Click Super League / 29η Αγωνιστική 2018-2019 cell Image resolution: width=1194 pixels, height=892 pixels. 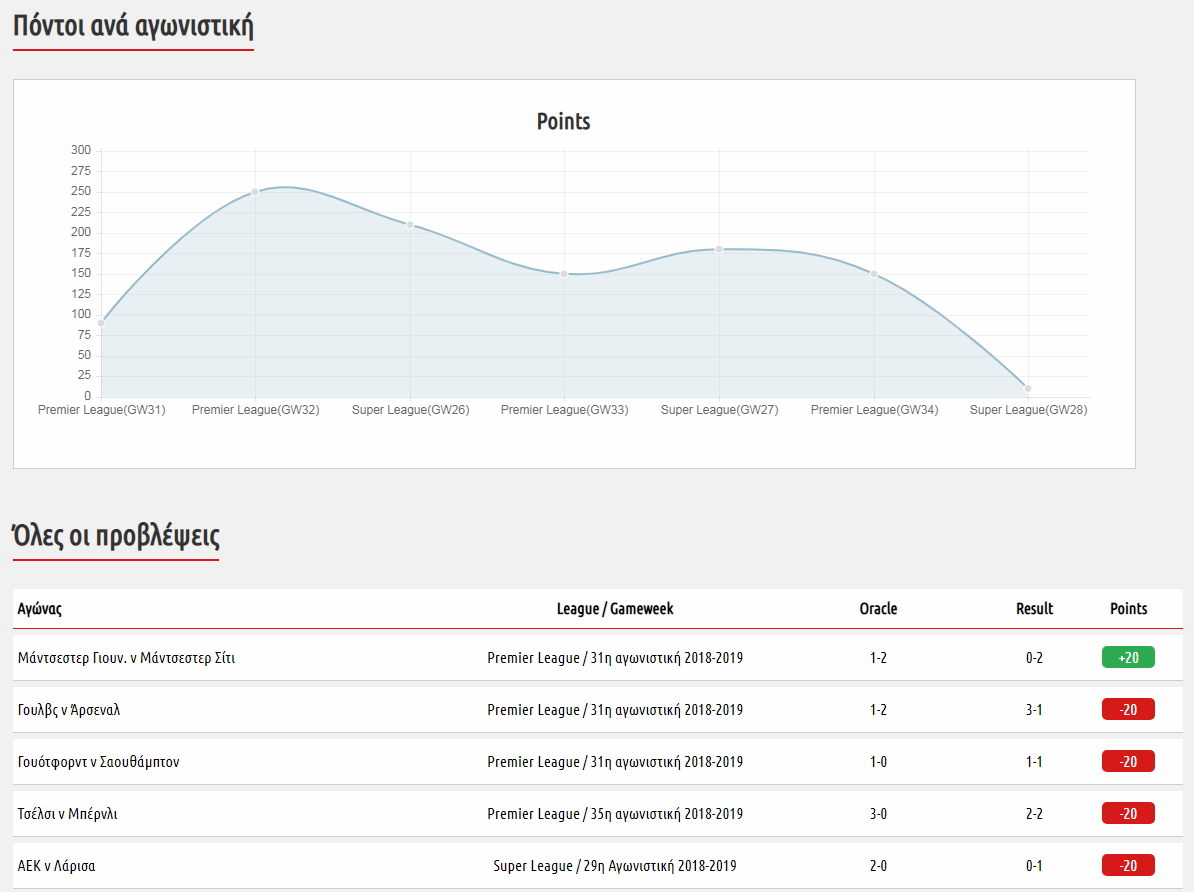click(615, 866)
